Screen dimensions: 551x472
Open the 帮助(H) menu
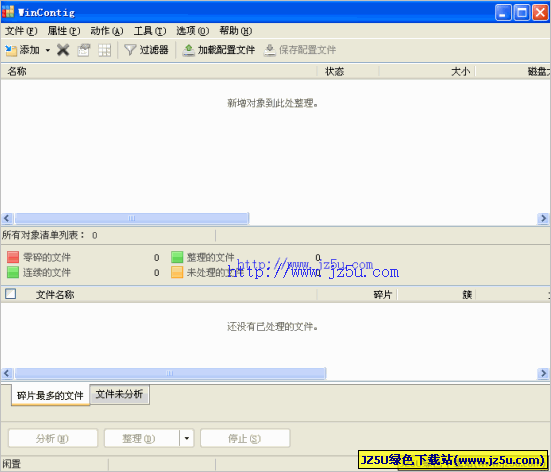click(x=235, y=31)
